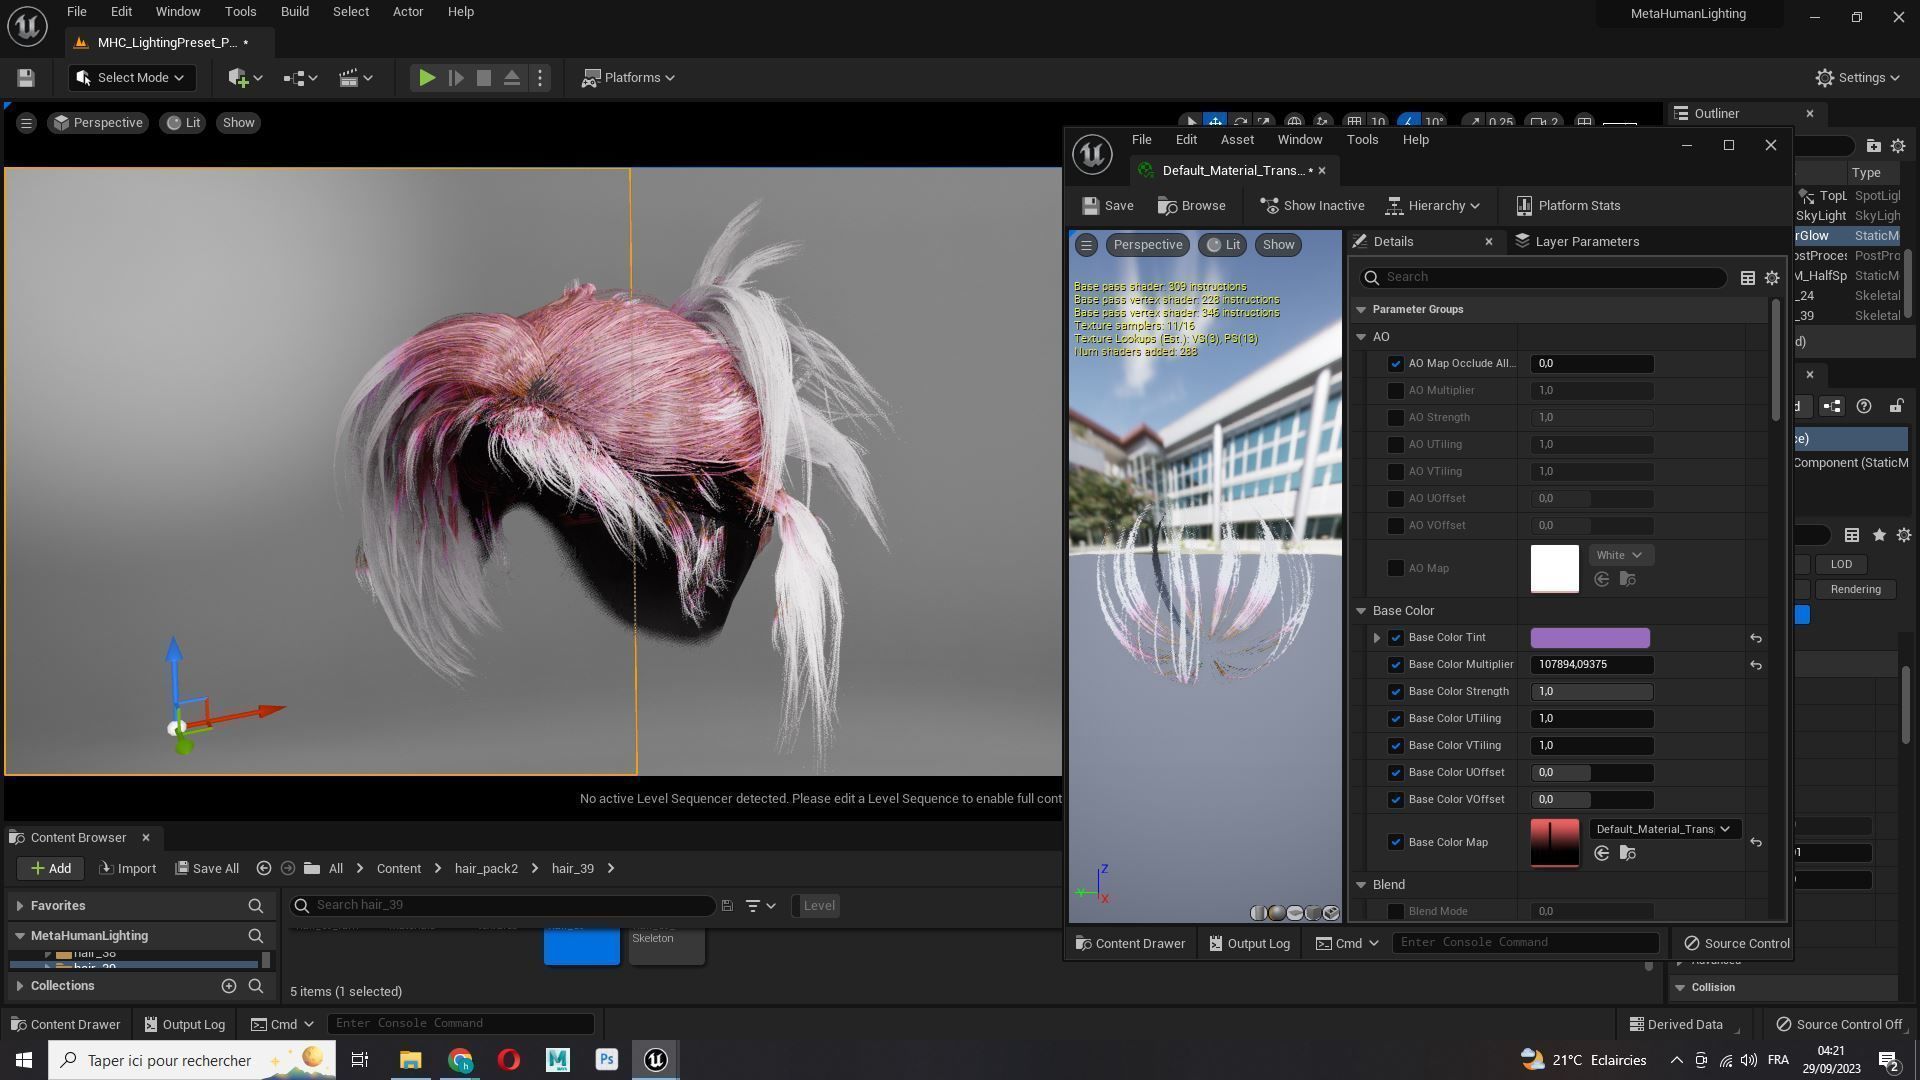This screenshot has height=1080, width=1920.
Task: Use browse-to-asset icon under Base Color Map
Action: coord(1627,853)
